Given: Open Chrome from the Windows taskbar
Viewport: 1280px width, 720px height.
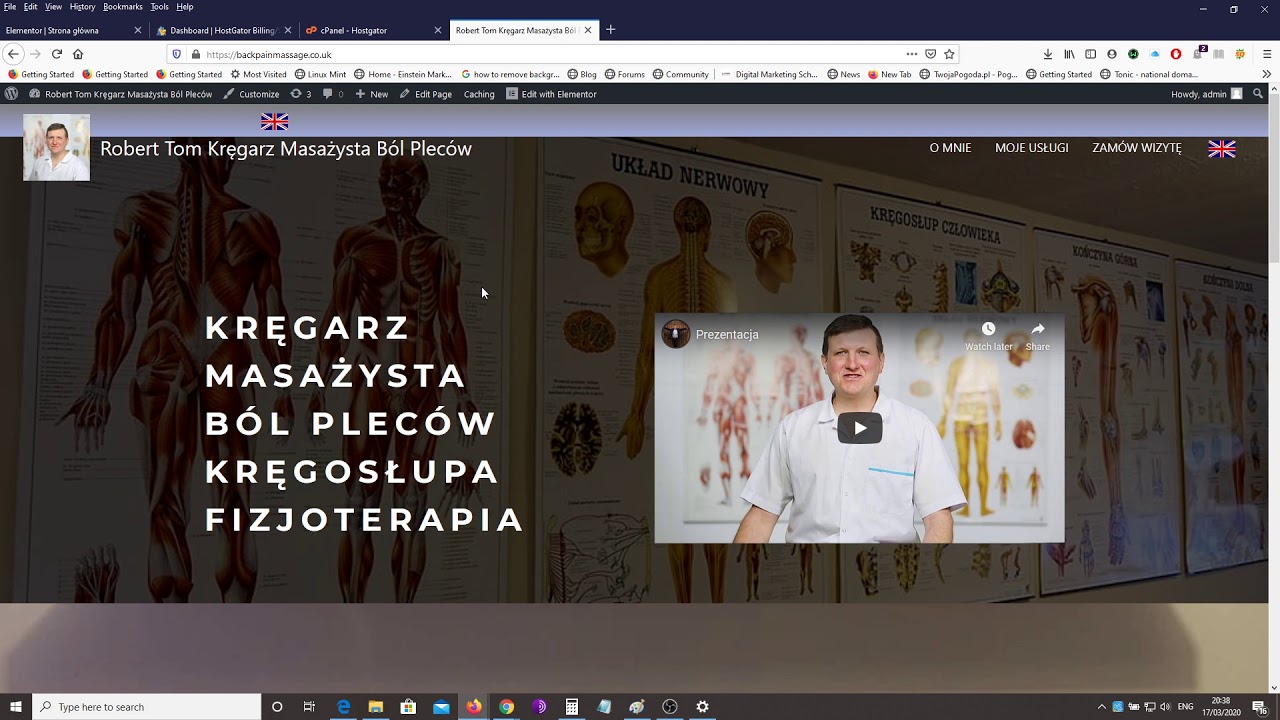Looking at the screenshot, I should pos(507,707).
